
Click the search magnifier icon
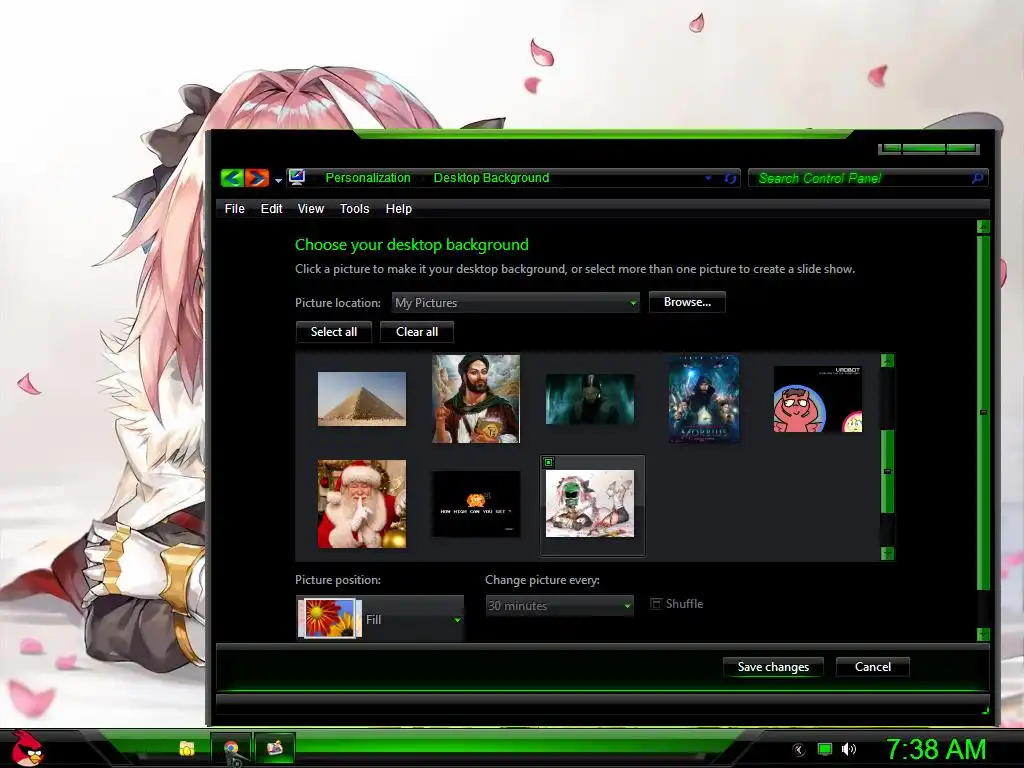[x=978, y=178]
